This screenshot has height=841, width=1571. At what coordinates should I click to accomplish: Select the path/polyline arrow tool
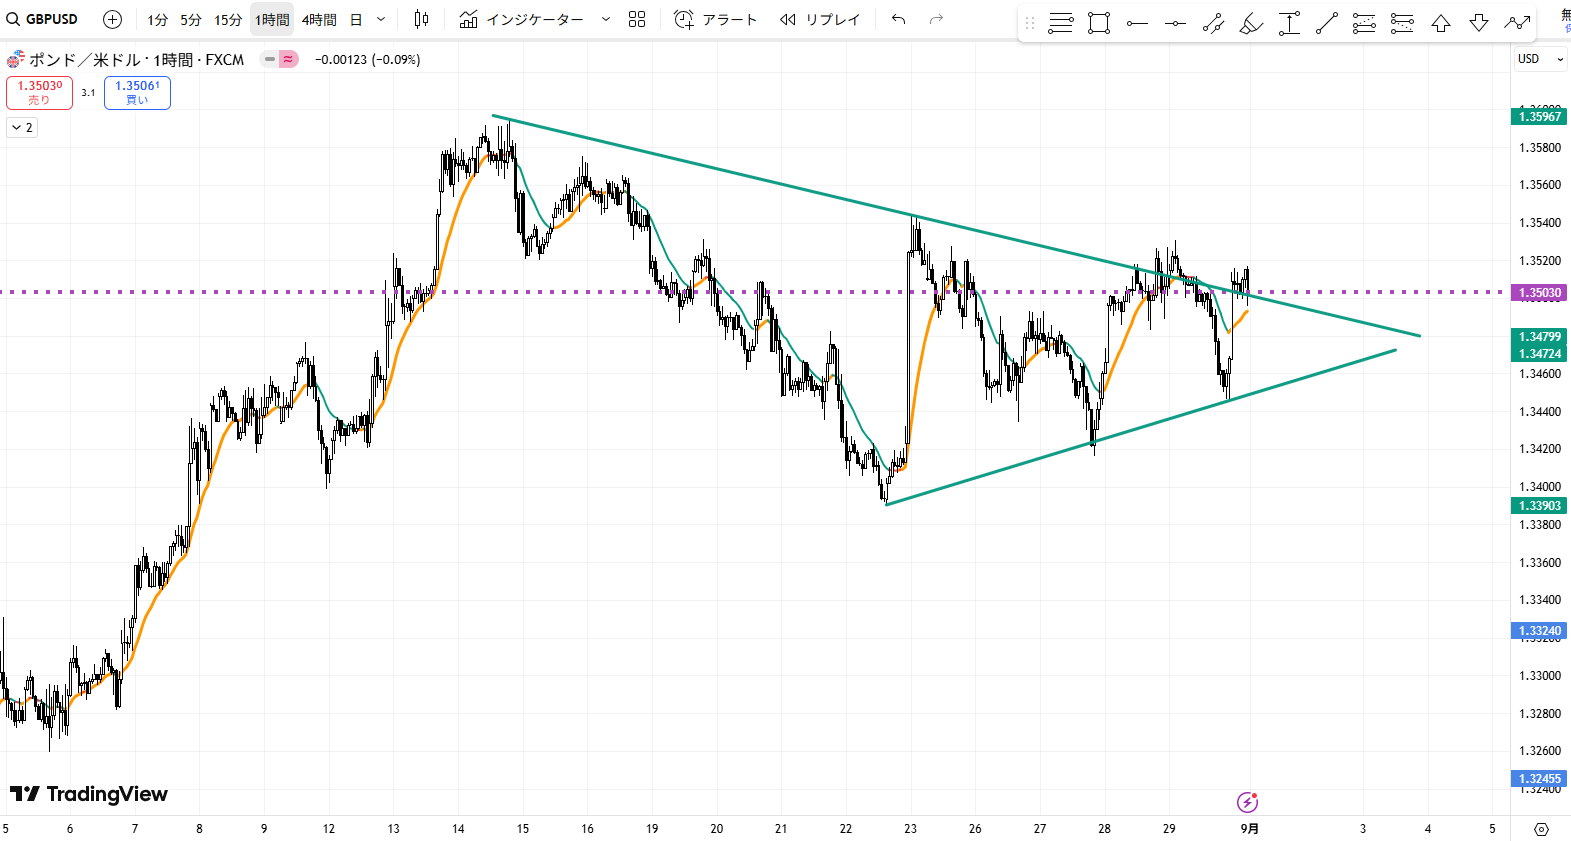coord(1517,23)
